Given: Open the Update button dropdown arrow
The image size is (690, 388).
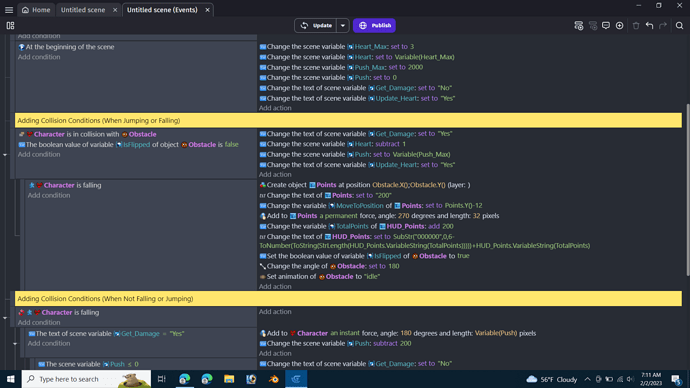Looking at the screenshot, I should (343, 26).
